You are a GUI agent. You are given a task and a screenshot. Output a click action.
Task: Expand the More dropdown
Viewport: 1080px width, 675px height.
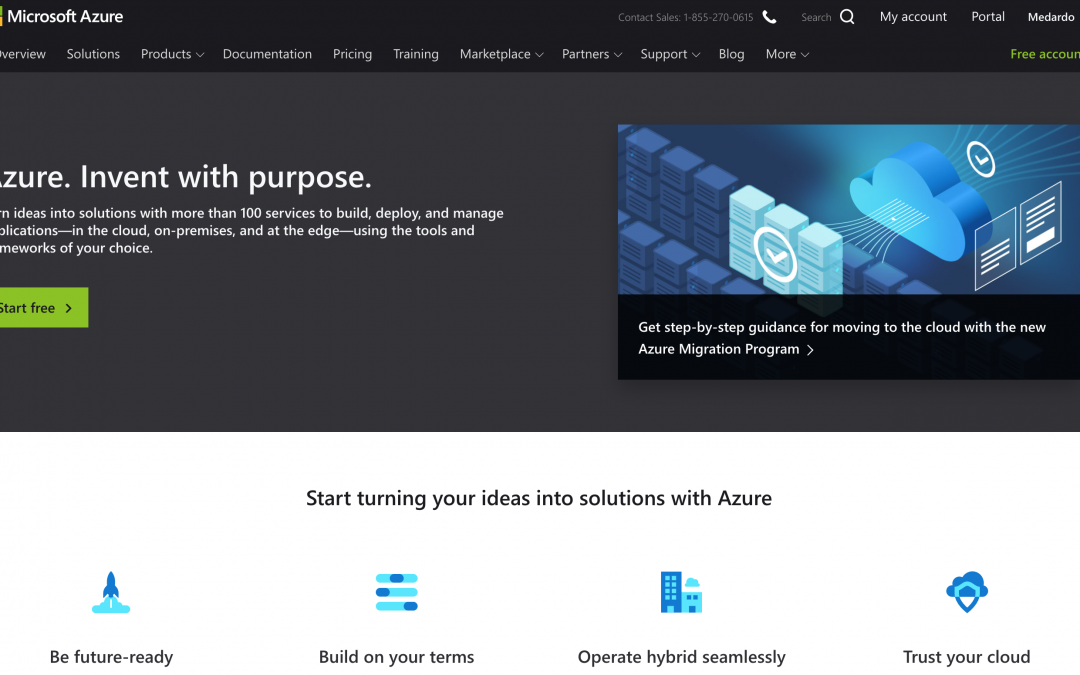pyautogui.click(x=787, y=54)
